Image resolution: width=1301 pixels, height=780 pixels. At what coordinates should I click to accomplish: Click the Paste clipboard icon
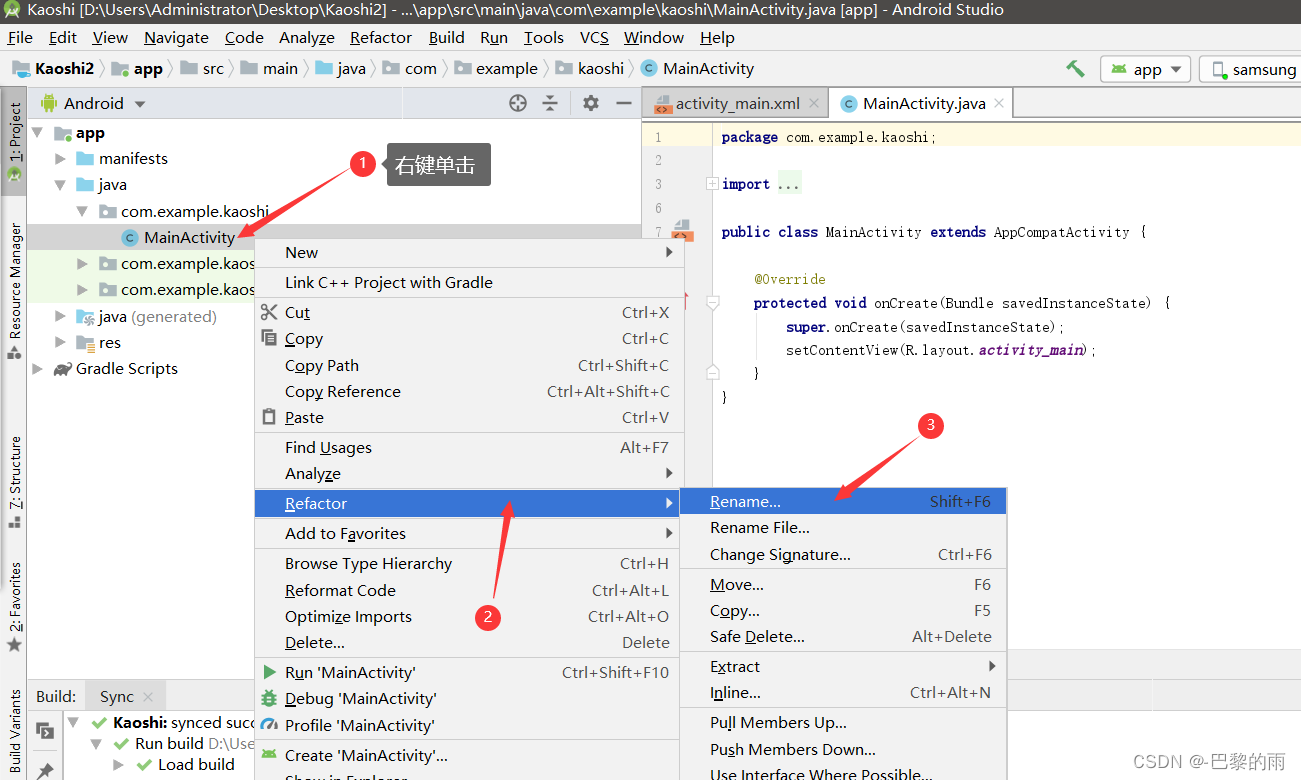click(269, 417)
